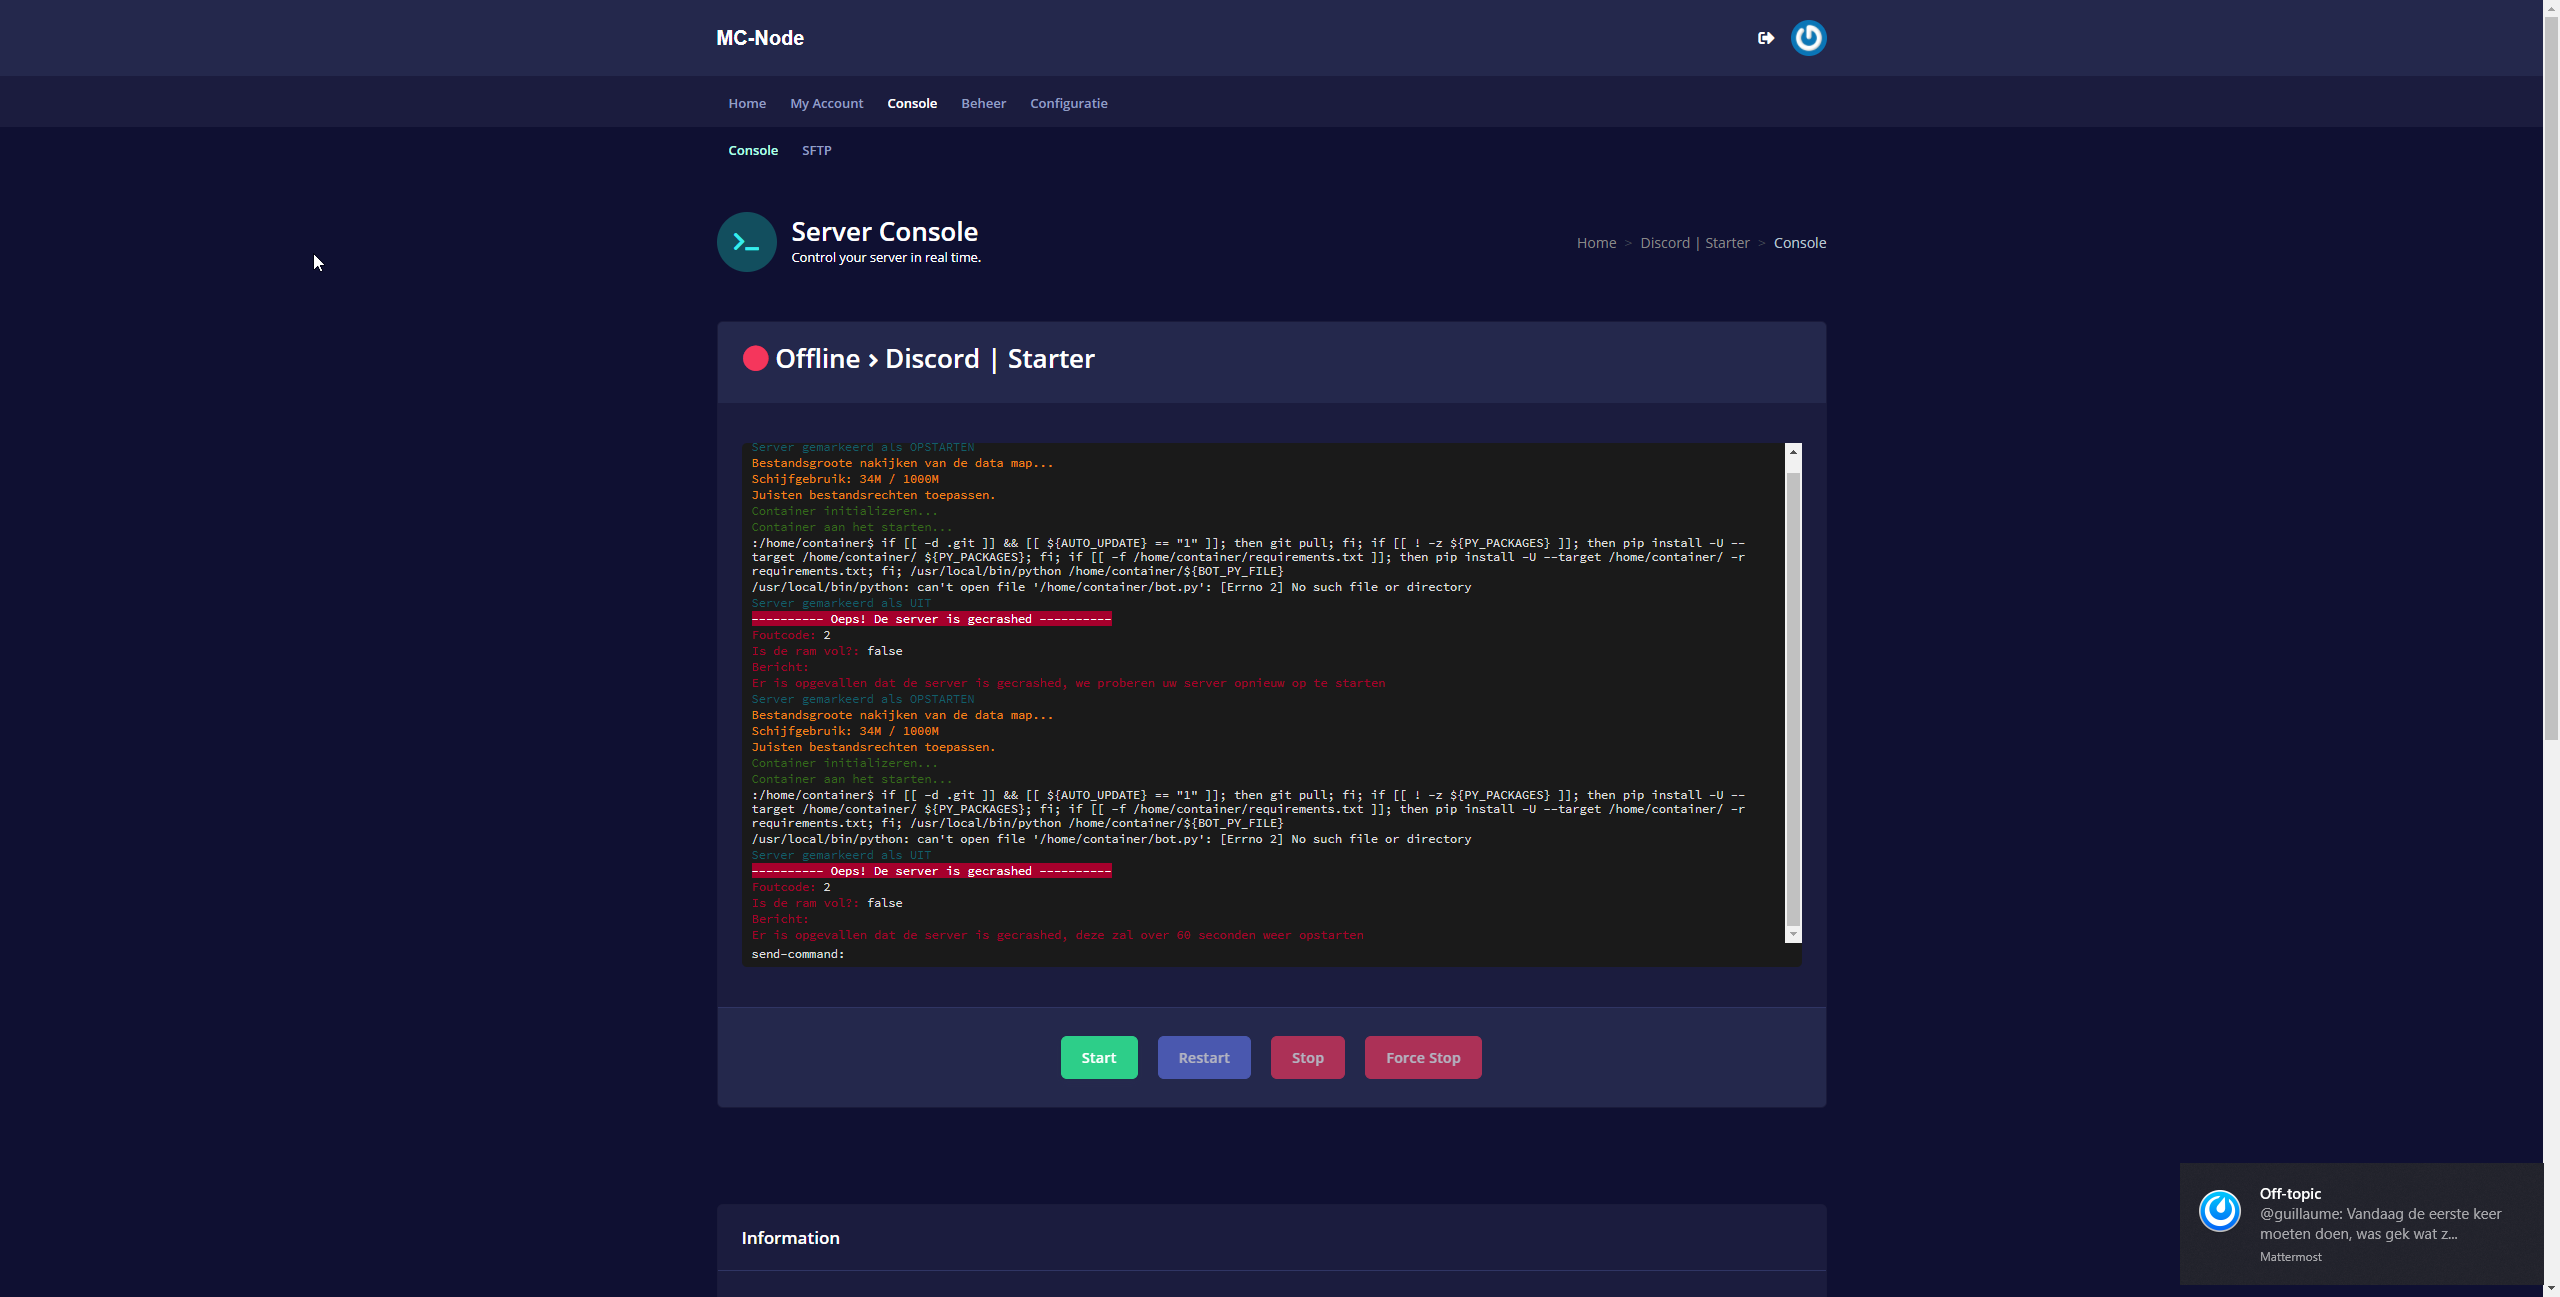Viewport: 2560px width, 1297px height.
Task: Open the Configuratie menu
Action: coord(1068,103)
